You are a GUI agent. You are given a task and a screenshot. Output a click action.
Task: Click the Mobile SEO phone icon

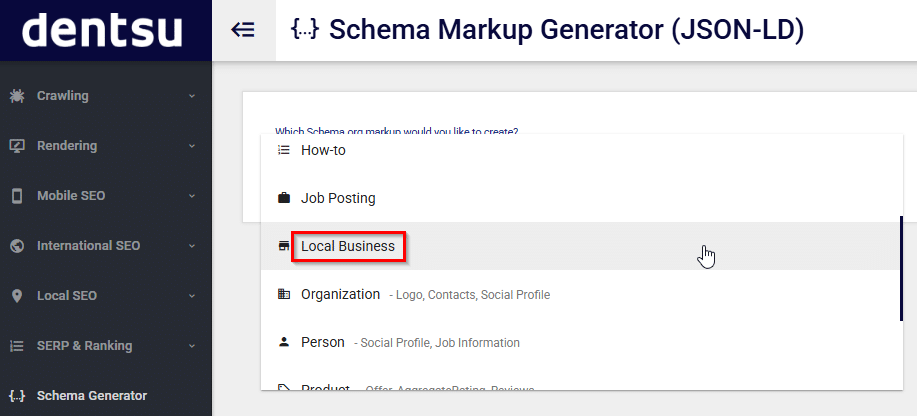click(x=17, y=196)
